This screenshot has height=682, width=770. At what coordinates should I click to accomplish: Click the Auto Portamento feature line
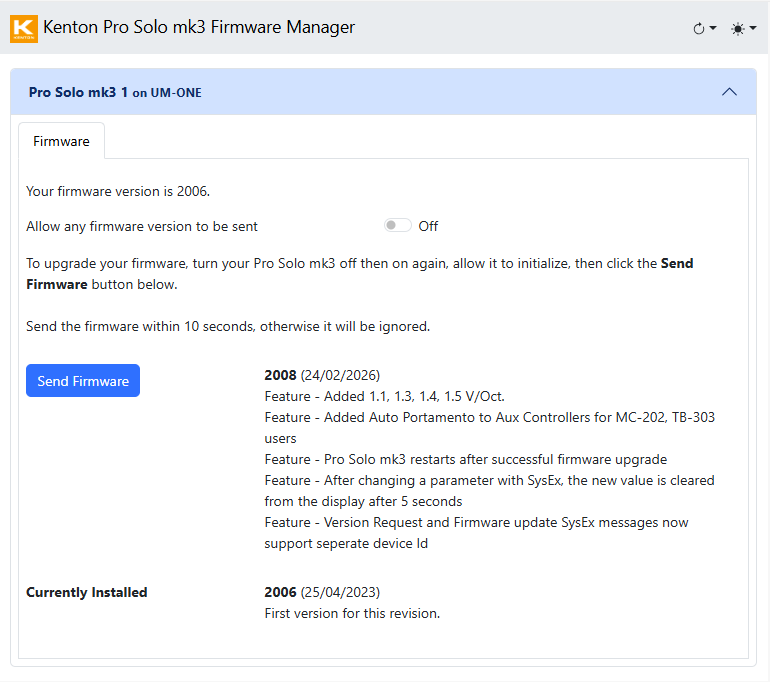coord(489,417)
